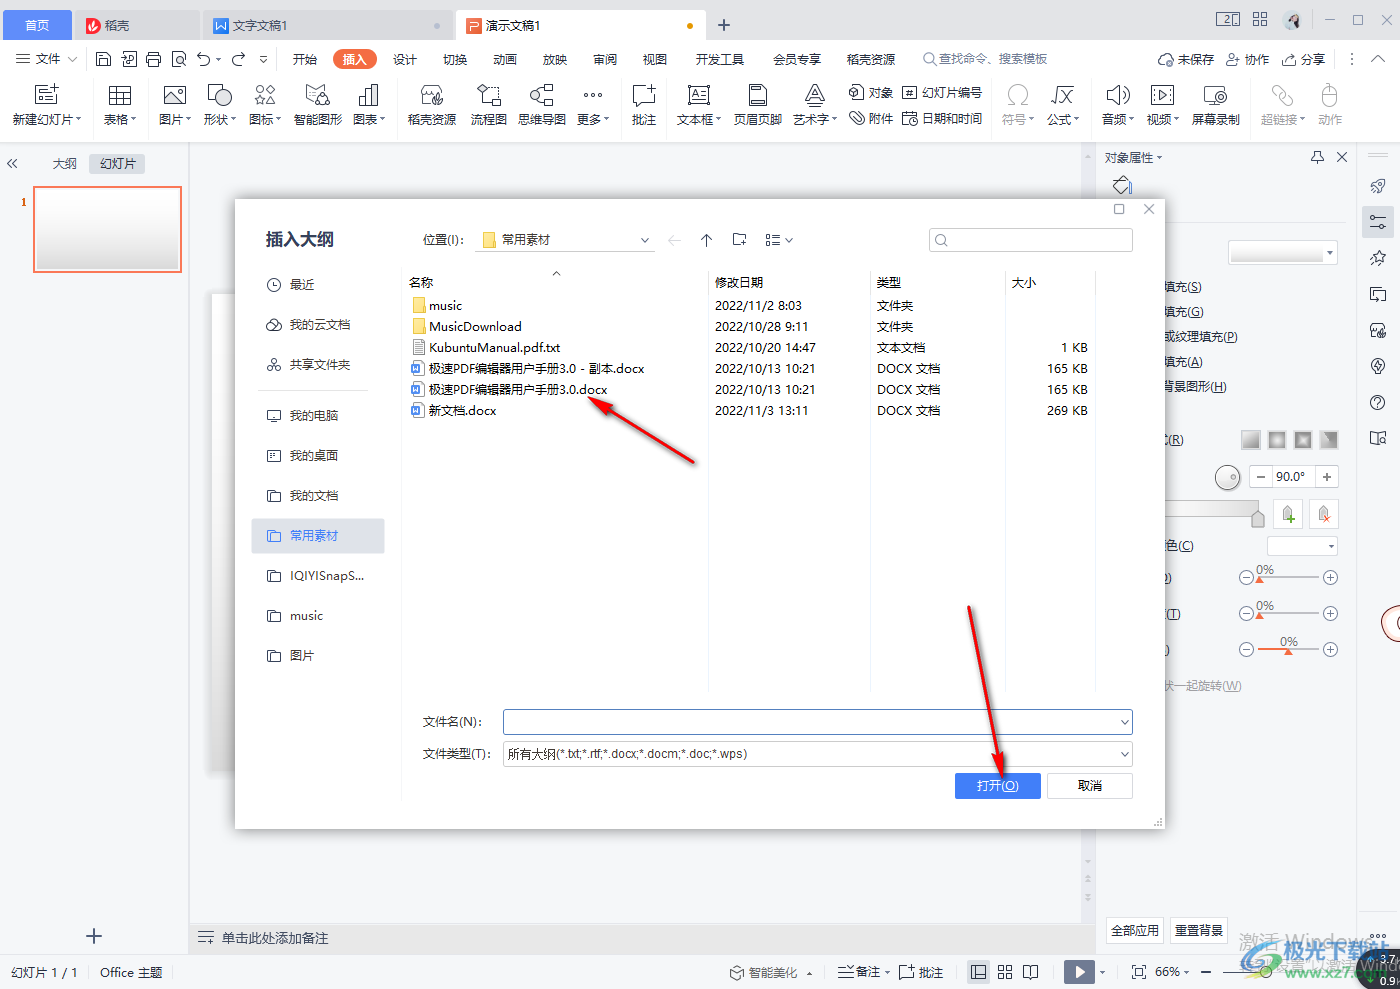This screenshot has width=1400, height=989.
Task: Click the dialog search box
Action: tap(1031, 240)
